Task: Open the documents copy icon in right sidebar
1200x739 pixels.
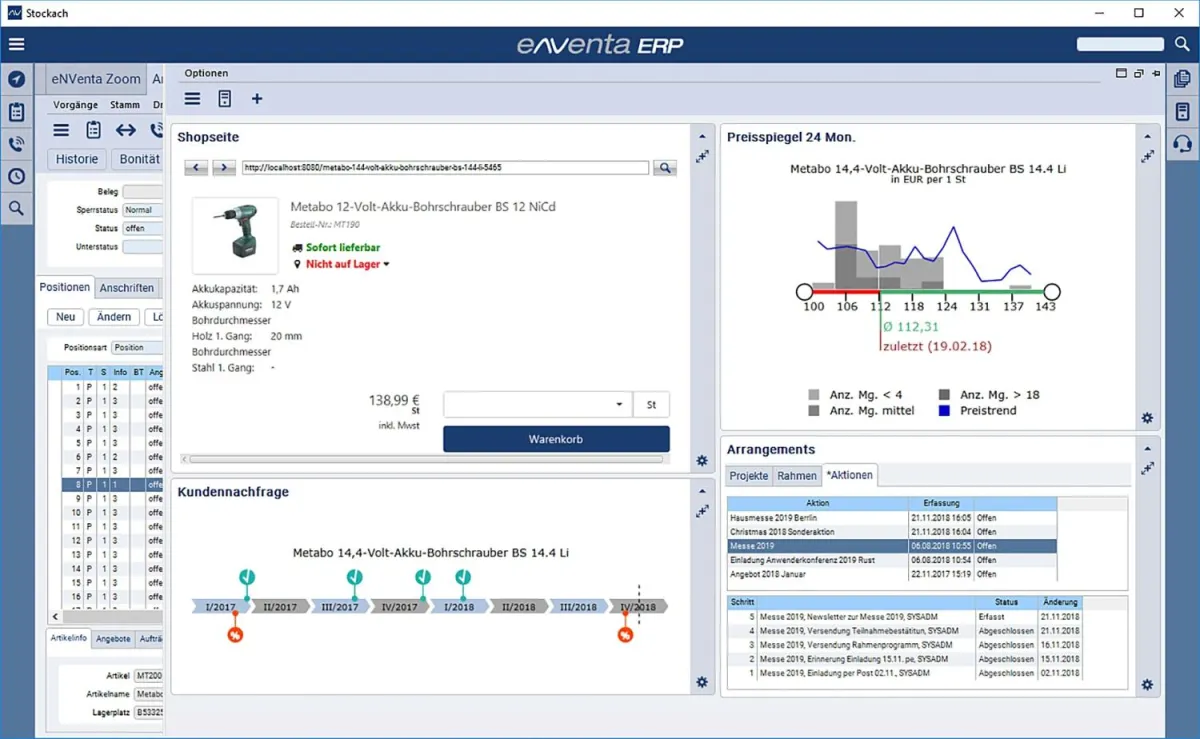Action: [x=1182, y=79]
